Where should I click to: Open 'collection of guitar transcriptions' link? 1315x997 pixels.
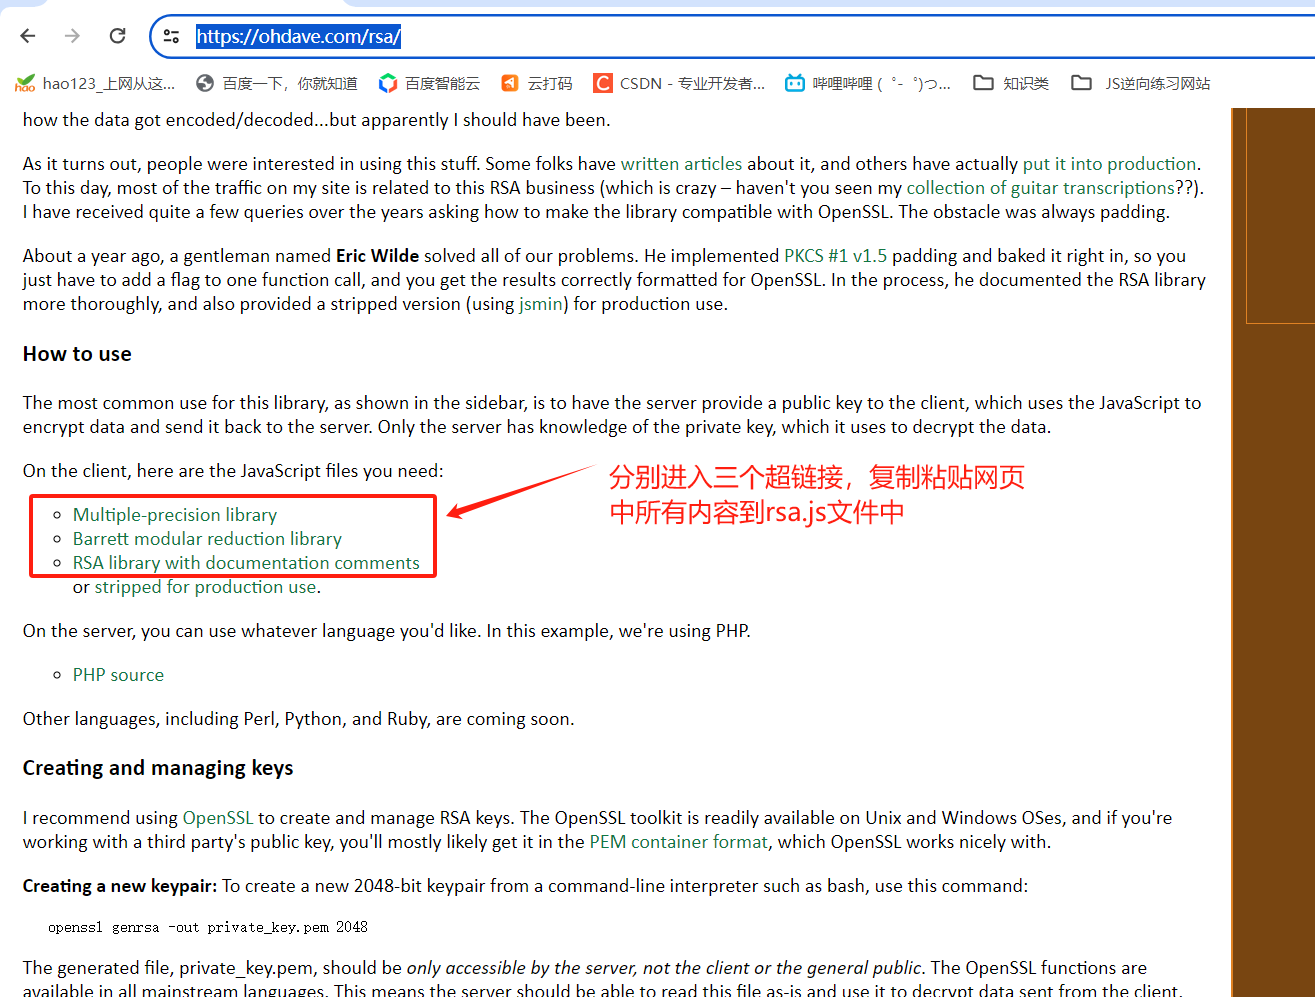pyautogui.click(x=1040, y=188)
